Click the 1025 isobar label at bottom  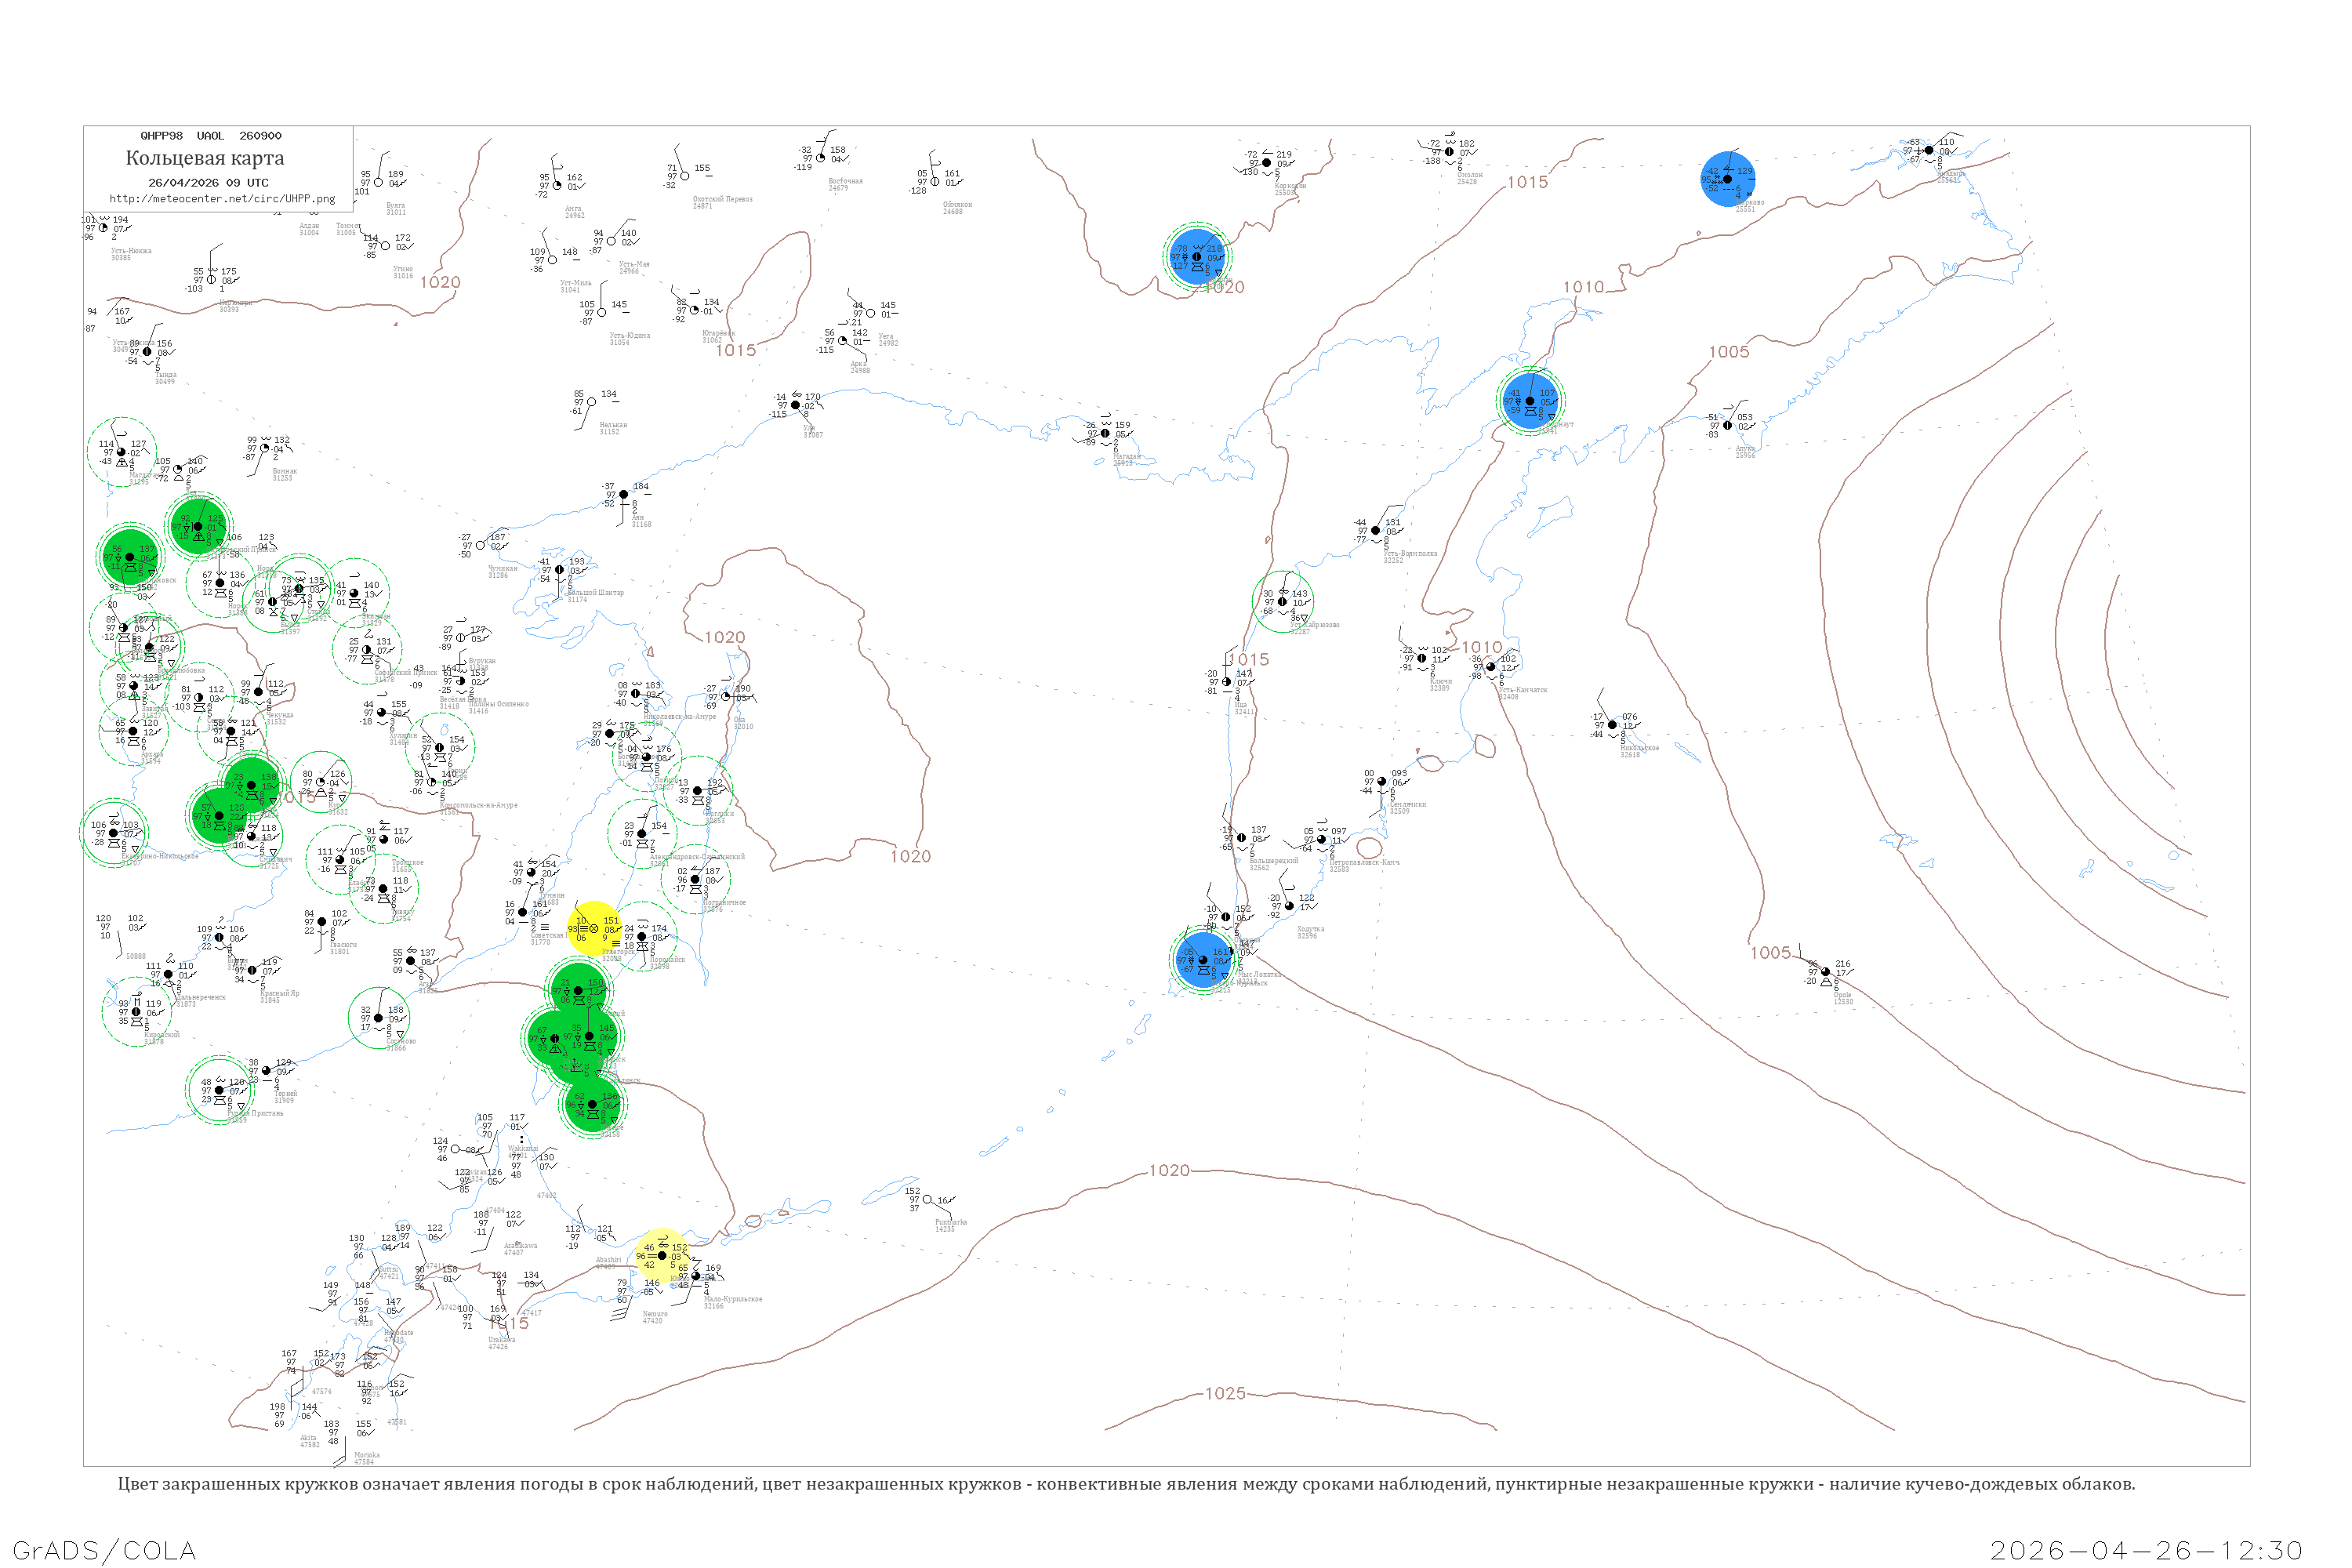coord(1225,1393)
